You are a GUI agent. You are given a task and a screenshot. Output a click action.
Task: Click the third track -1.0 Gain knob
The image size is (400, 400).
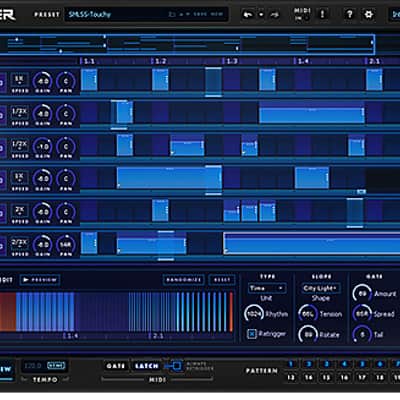point(43,146)
